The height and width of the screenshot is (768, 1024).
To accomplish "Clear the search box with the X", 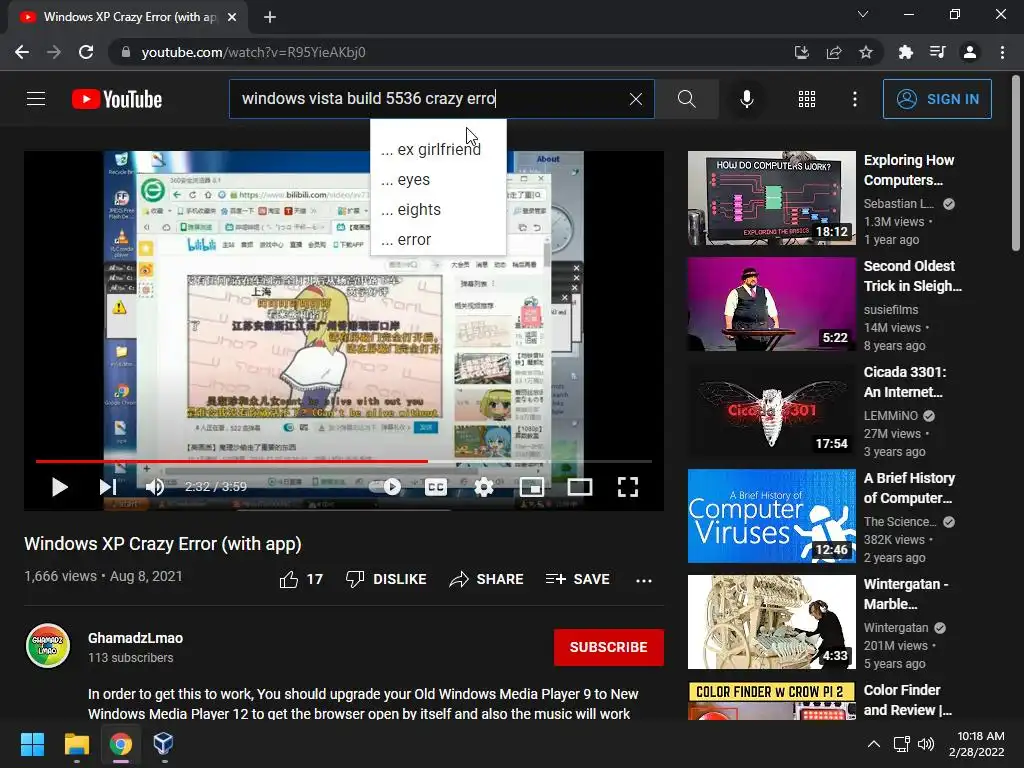I will 635,99.
